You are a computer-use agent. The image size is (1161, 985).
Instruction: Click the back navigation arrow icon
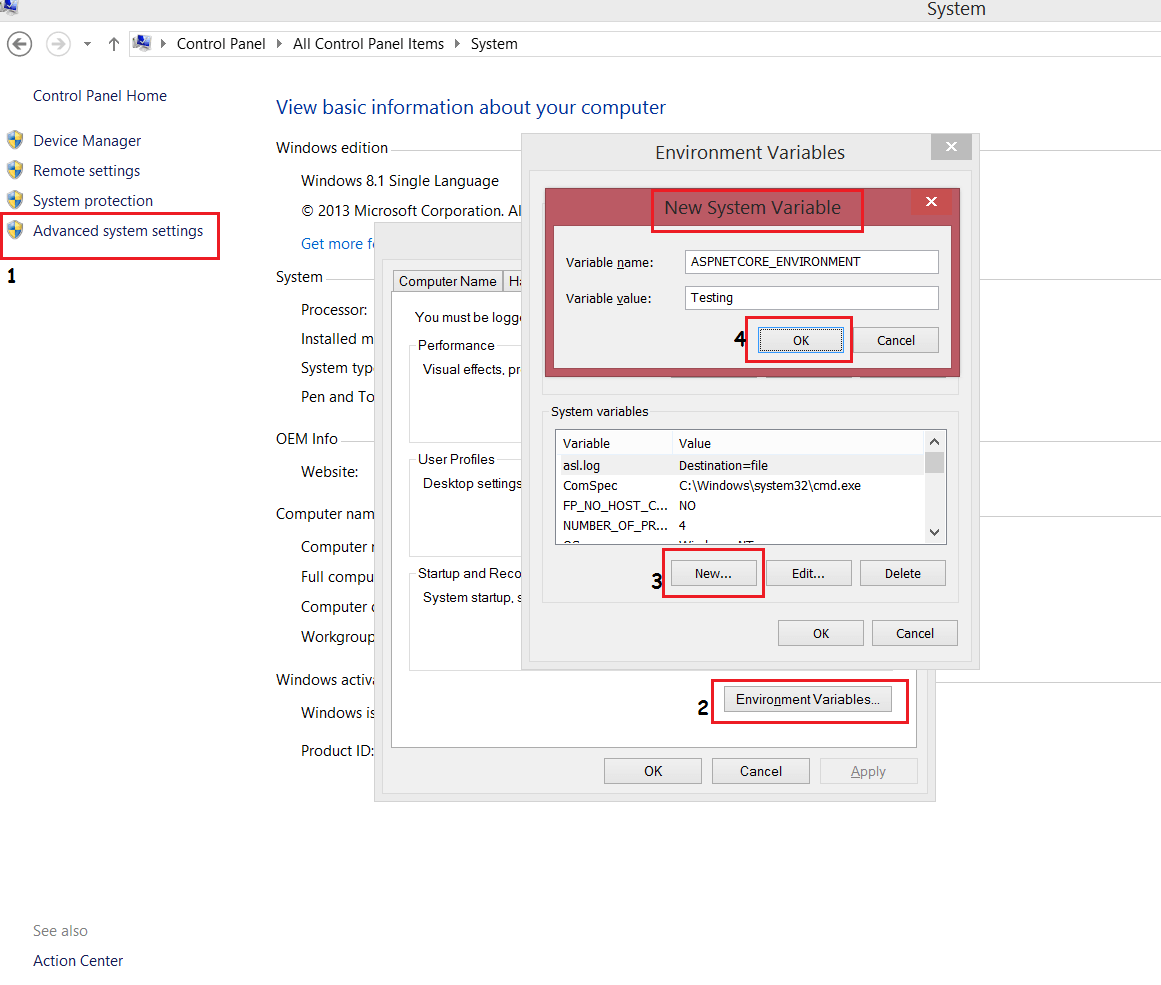pos(19,43)
